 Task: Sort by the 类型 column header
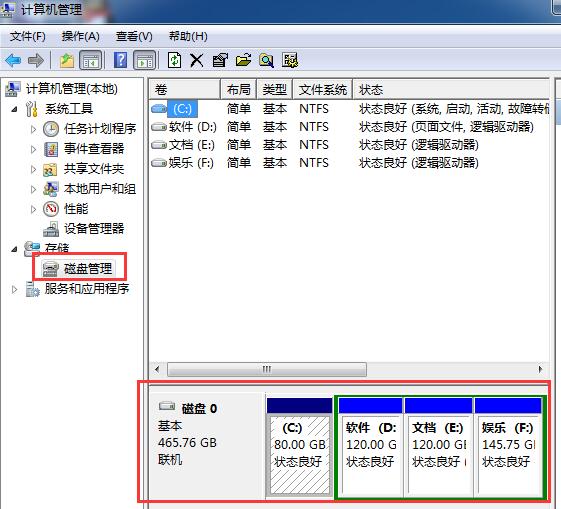[274, 89]
